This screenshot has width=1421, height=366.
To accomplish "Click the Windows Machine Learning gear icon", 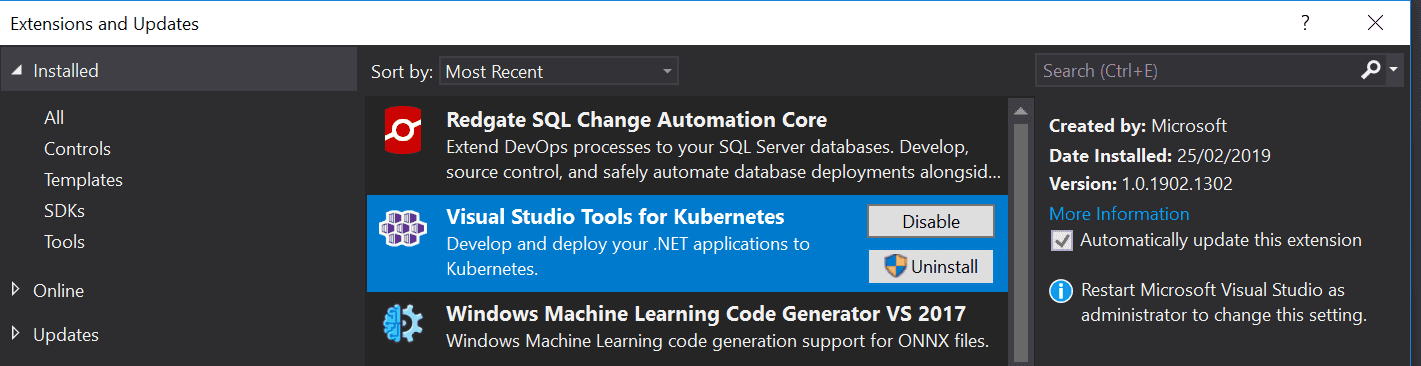I will (403, 325).
